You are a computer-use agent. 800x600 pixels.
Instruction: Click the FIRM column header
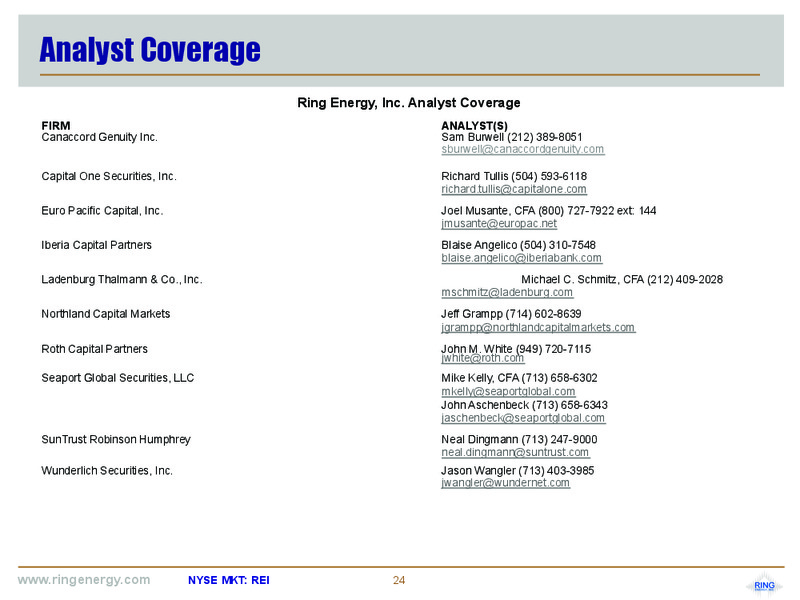pyautogui.click(x=56, y=126)
